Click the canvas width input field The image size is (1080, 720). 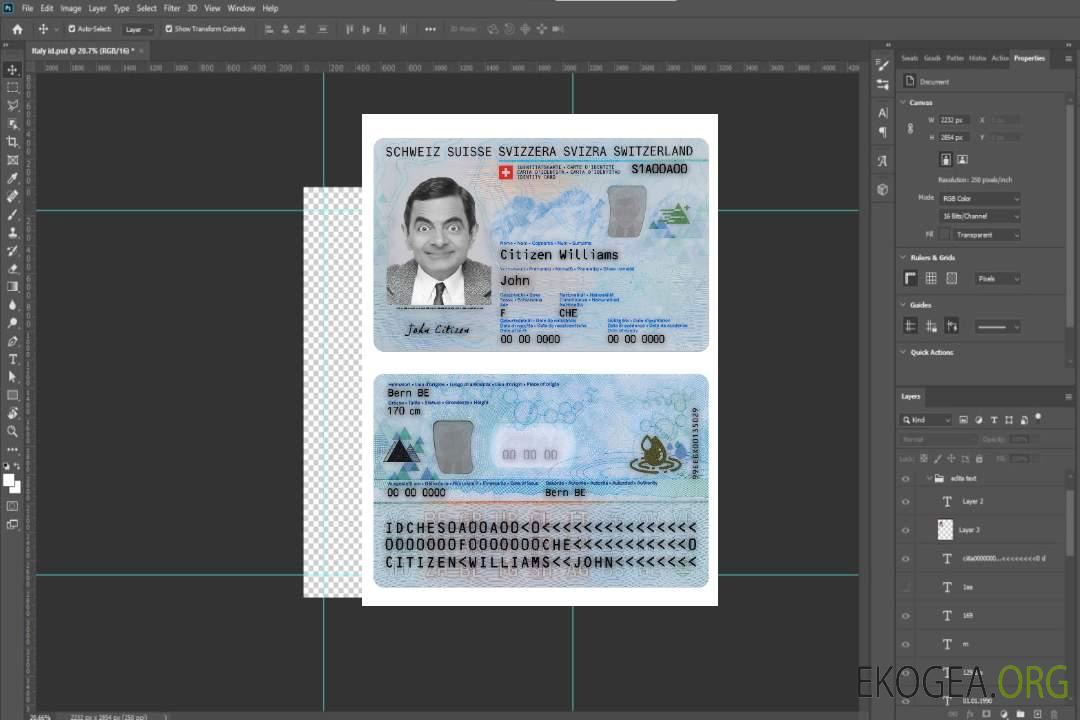point(953,120)
